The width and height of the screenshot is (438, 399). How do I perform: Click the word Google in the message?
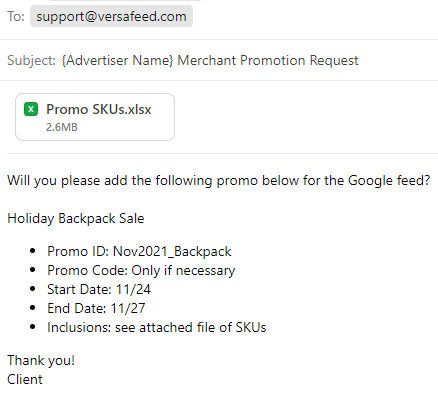370,181
